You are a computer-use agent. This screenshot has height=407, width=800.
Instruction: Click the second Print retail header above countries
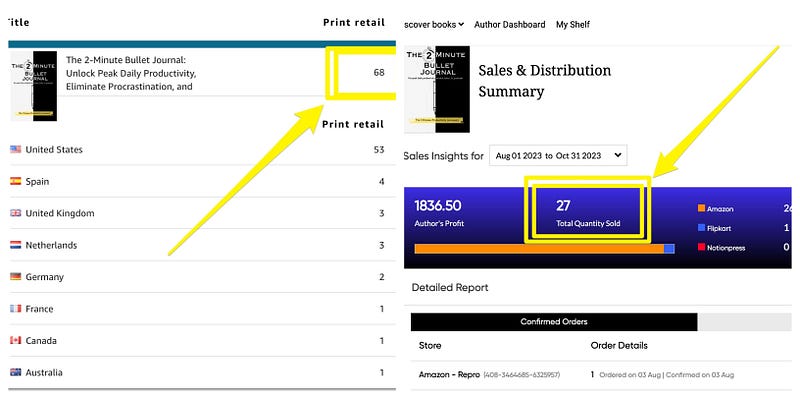[353, 124]
